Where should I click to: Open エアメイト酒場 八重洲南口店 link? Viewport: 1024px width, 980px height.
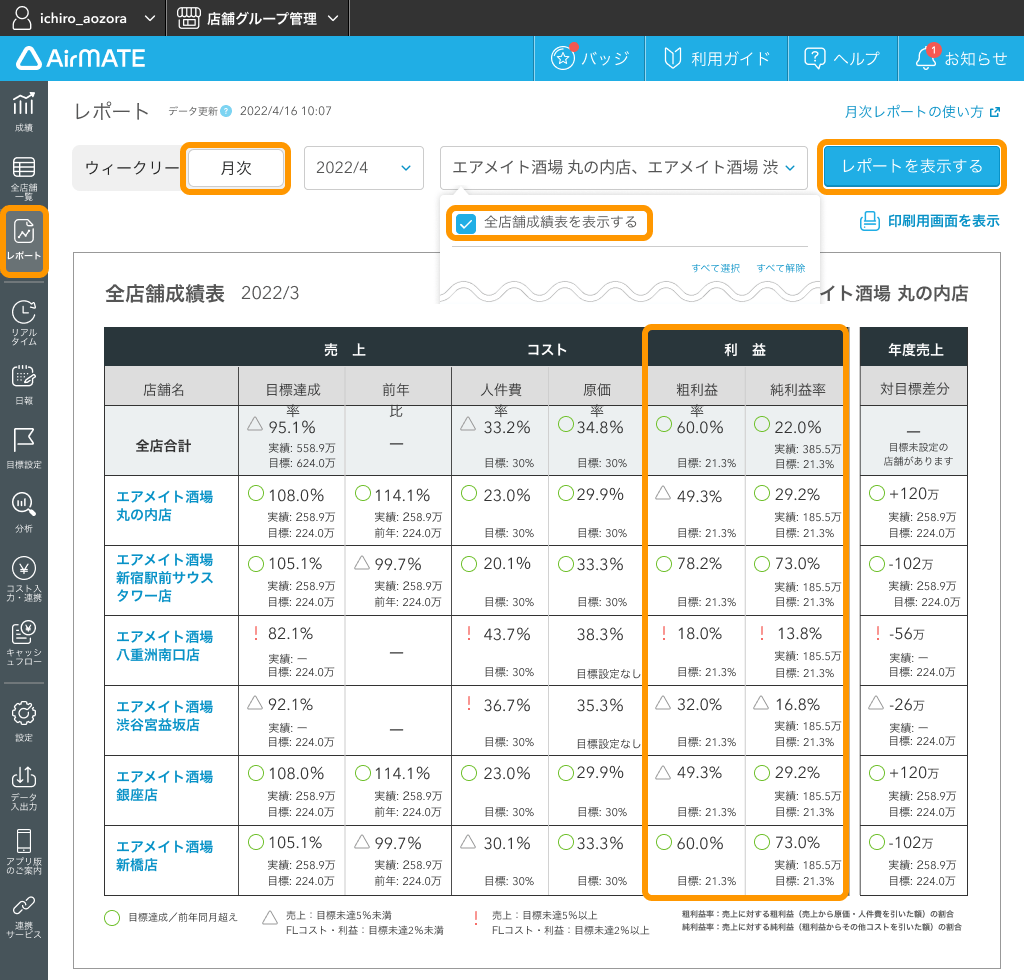click(x=165, y=646)
